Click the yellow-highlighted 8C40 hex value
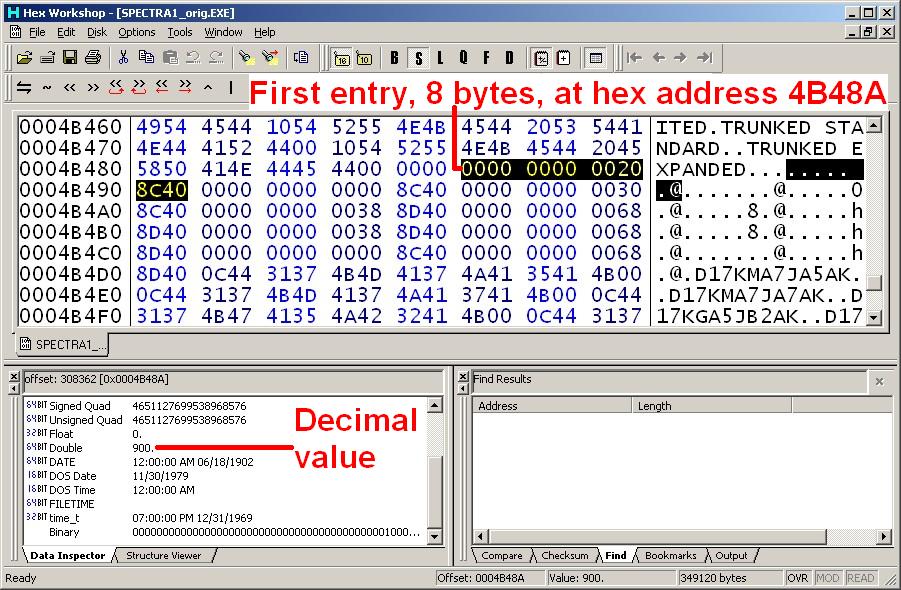This screenshot has width=901, height=590. (x=161, y=190)
